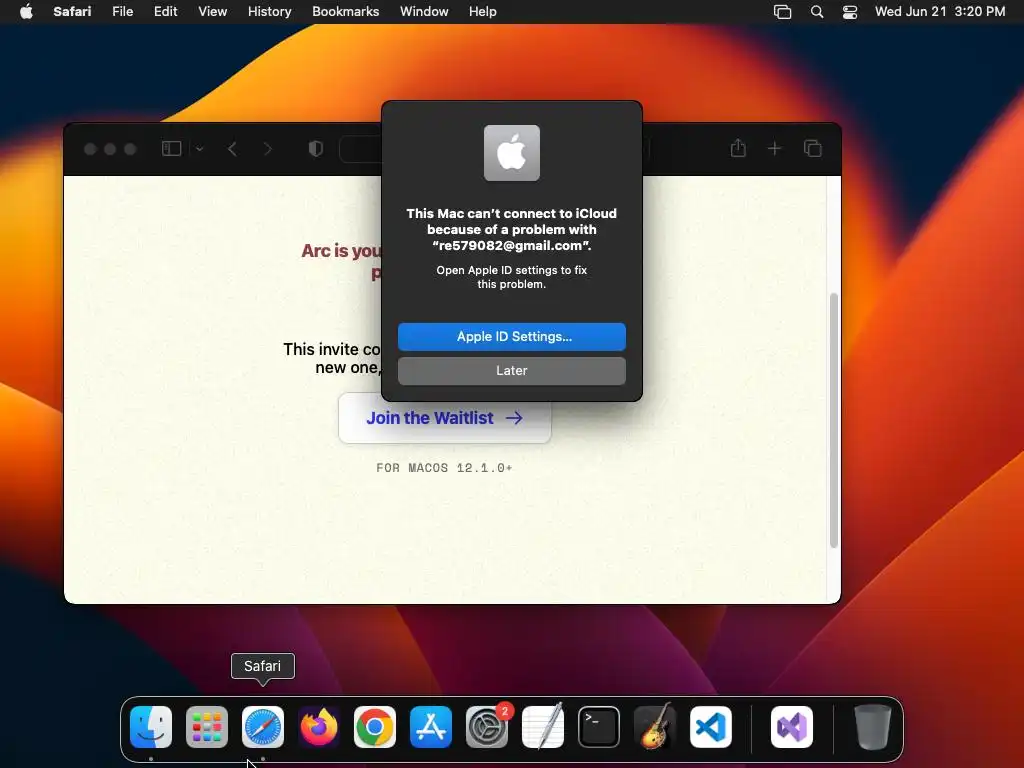This screenshot has width=1024, height=768.
Task: Open System Settings from the Dock
Action: (x=487, y=727)
